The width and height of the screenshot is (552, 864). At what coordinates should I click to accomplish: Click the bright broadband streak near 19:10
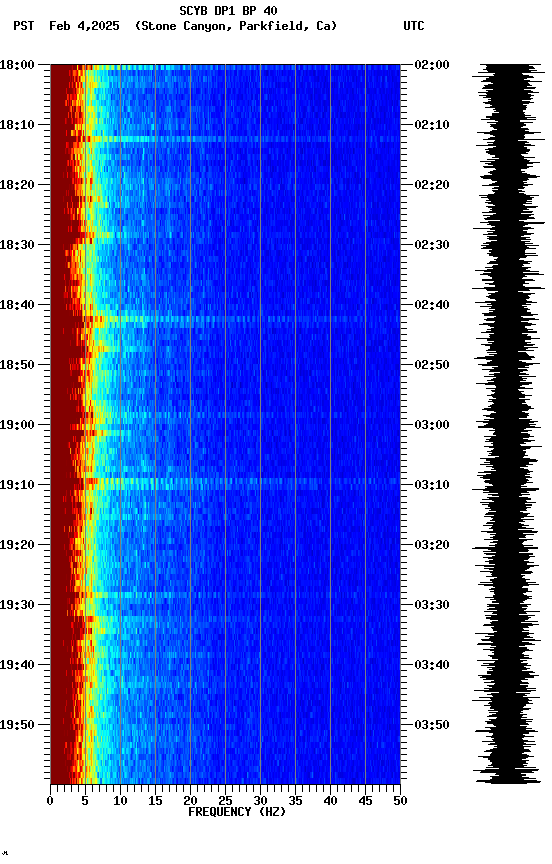point(225,484)
